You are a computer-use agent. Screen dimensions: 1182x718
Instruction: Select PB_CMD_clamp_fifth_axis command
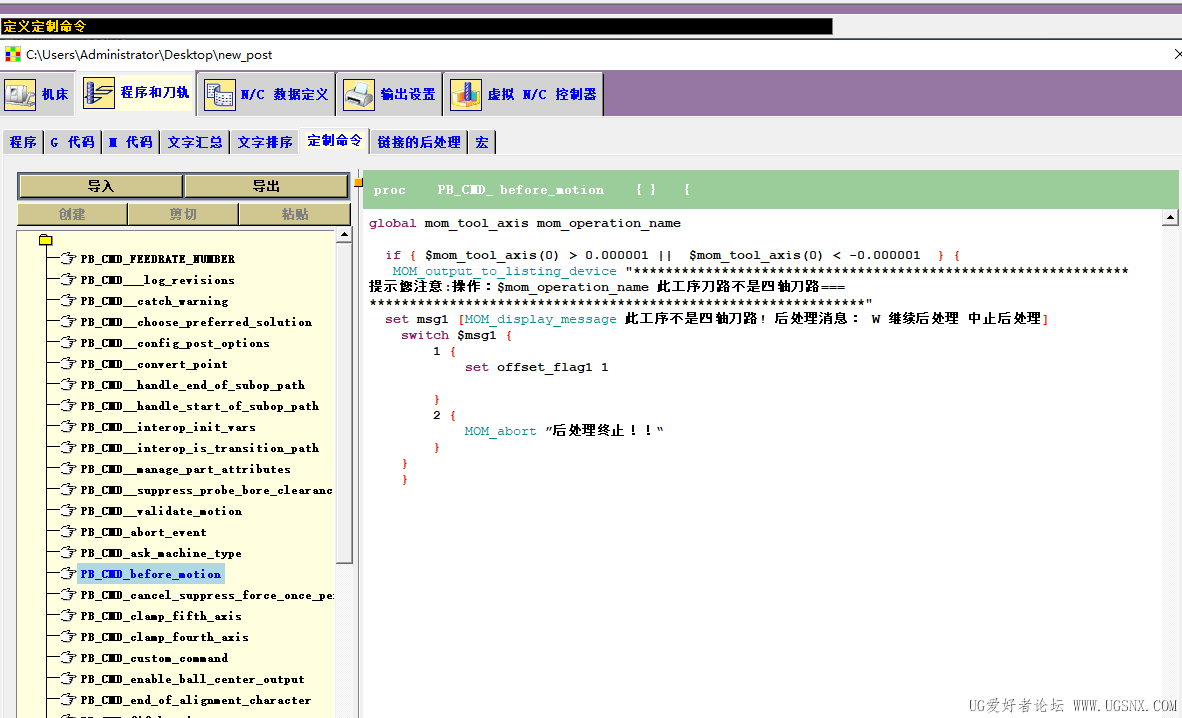click(x=161, y=616)
